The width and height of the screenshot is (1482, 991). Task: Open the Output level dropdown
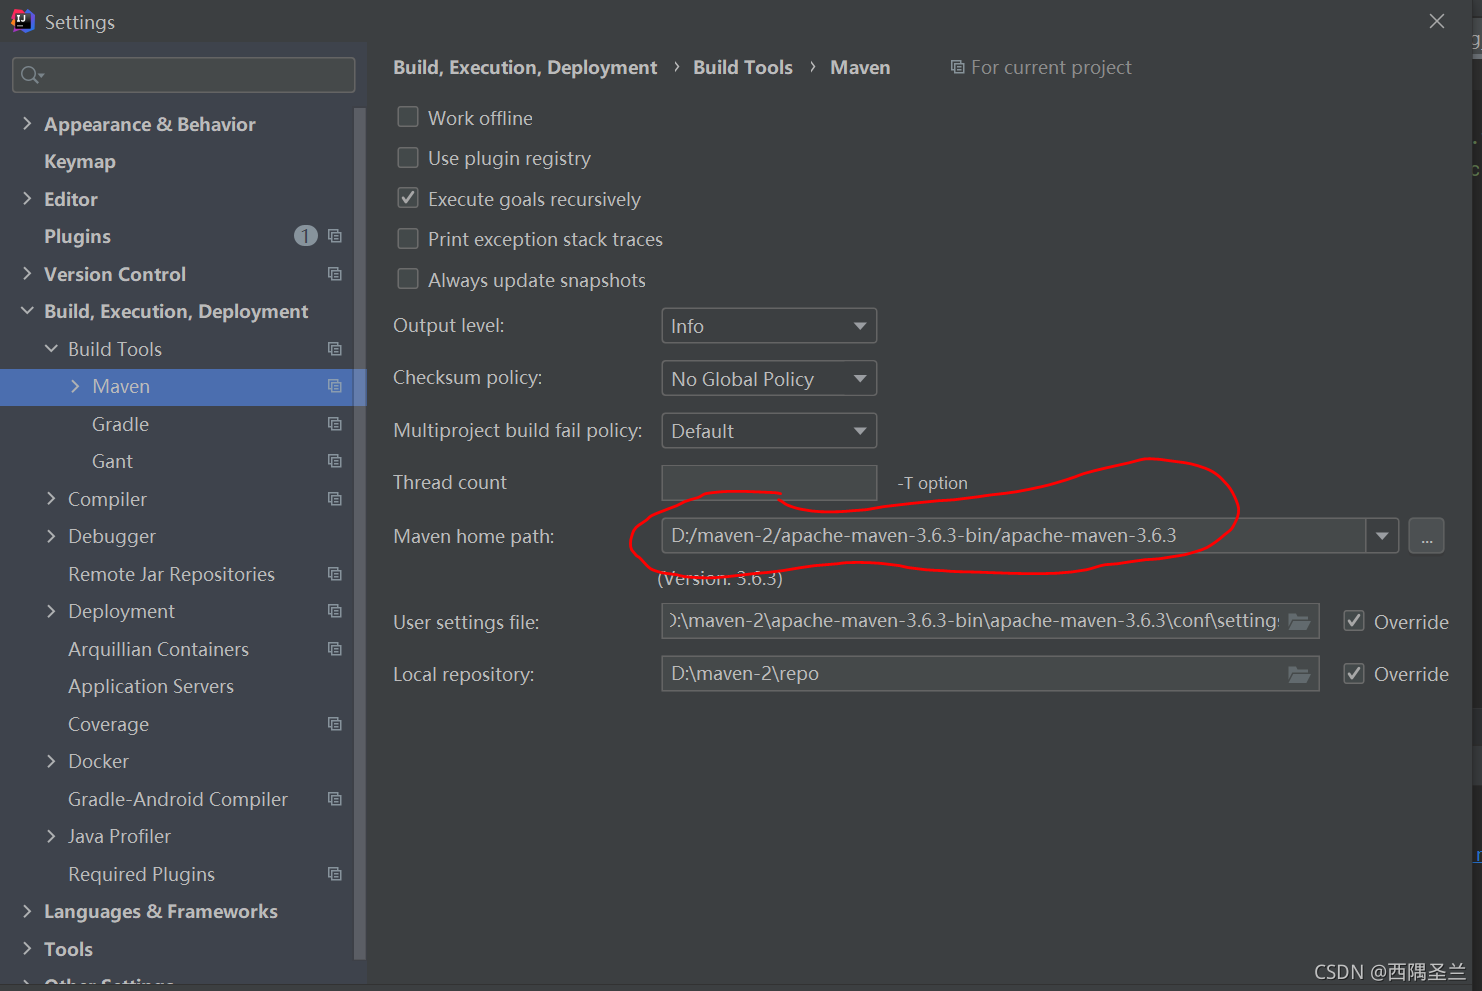[769, 326]
